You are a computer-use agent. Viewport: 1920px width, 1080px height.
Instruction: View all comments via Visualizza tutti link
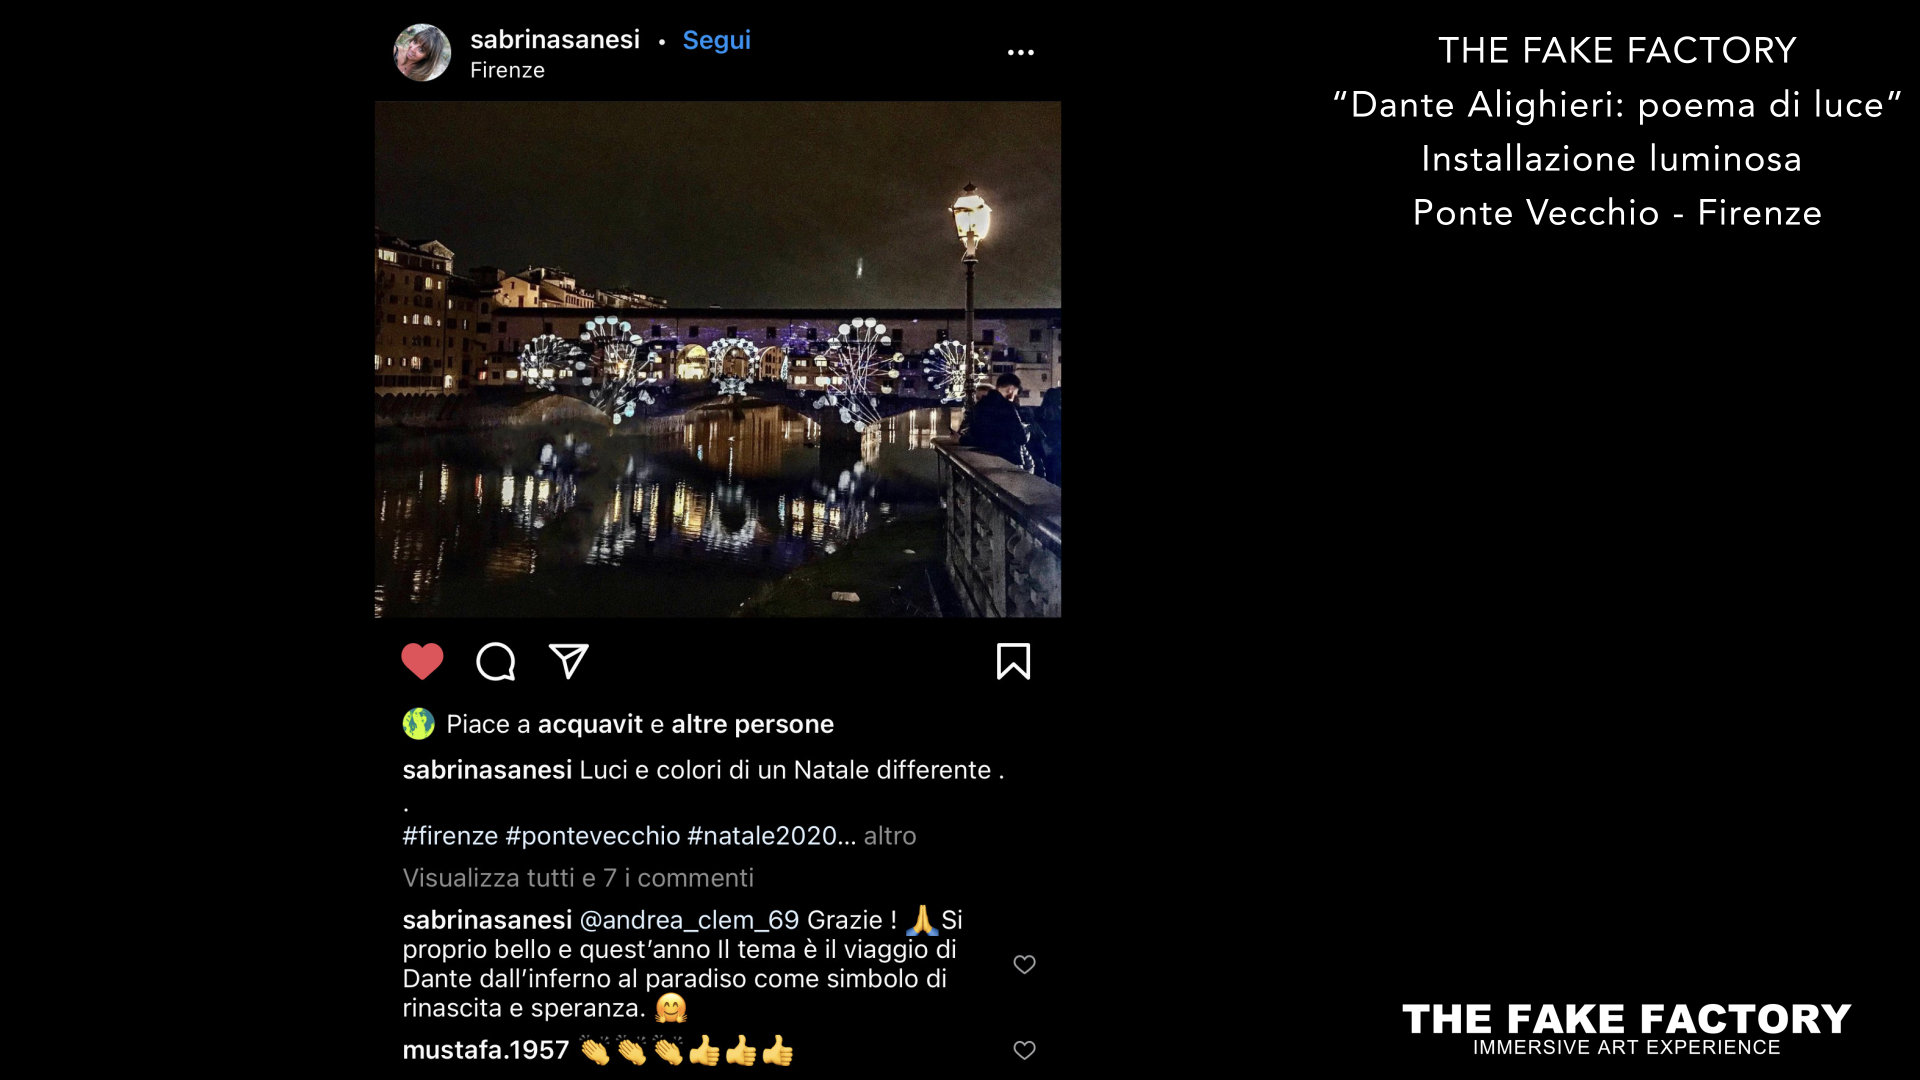[x=578, y=878]
